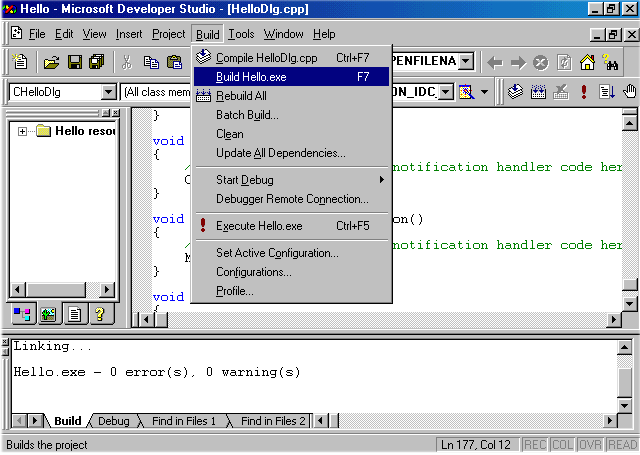This screenshot has width=640, height=455.
Task: Open the File menu
Action: [x=37, y=34]
